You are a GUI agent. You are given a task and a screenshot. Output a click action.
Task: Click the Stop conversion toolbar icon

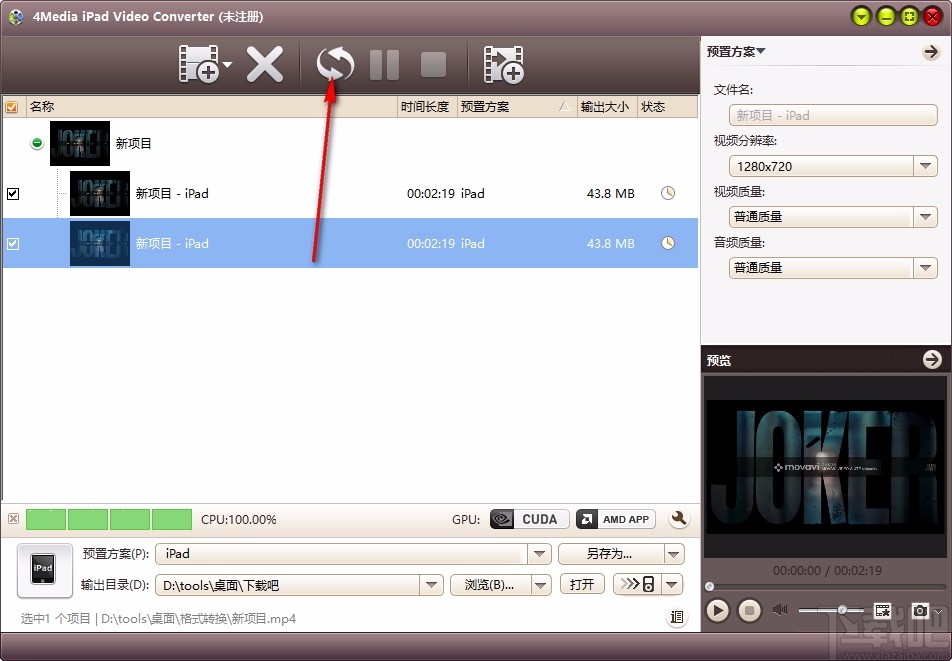click(432, 63)
